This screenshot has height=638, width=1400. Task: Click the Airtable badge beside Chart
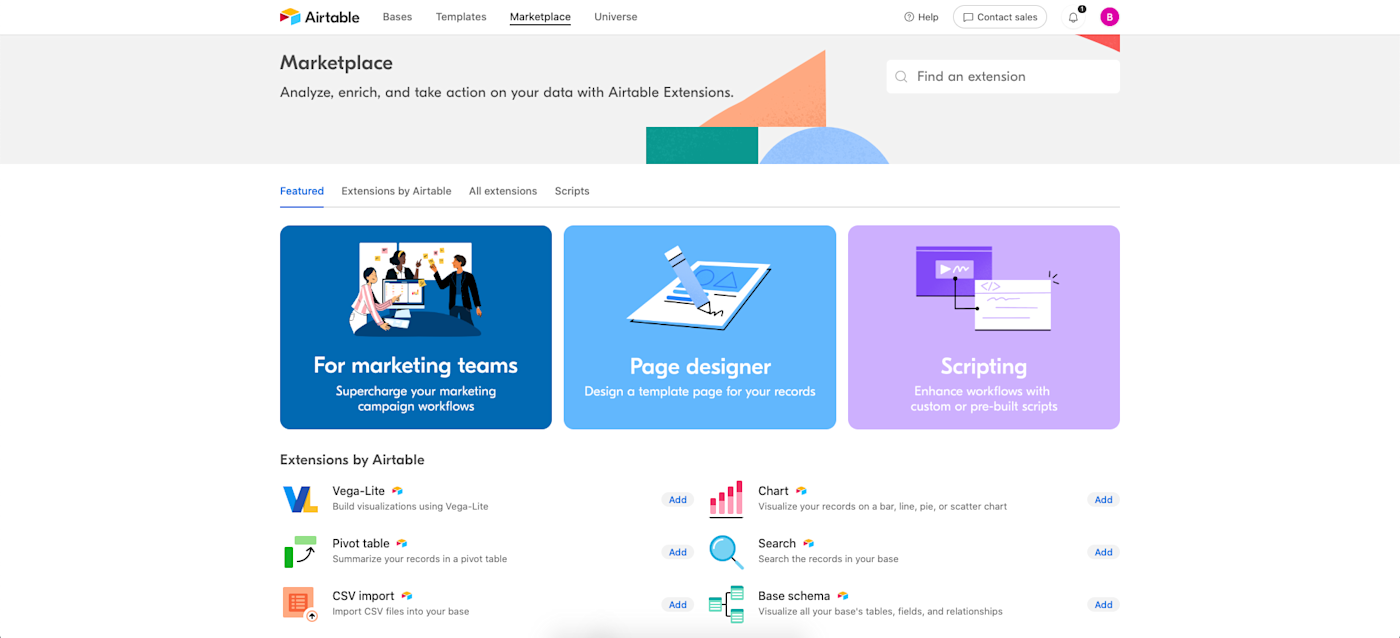(x=801, y=491)
